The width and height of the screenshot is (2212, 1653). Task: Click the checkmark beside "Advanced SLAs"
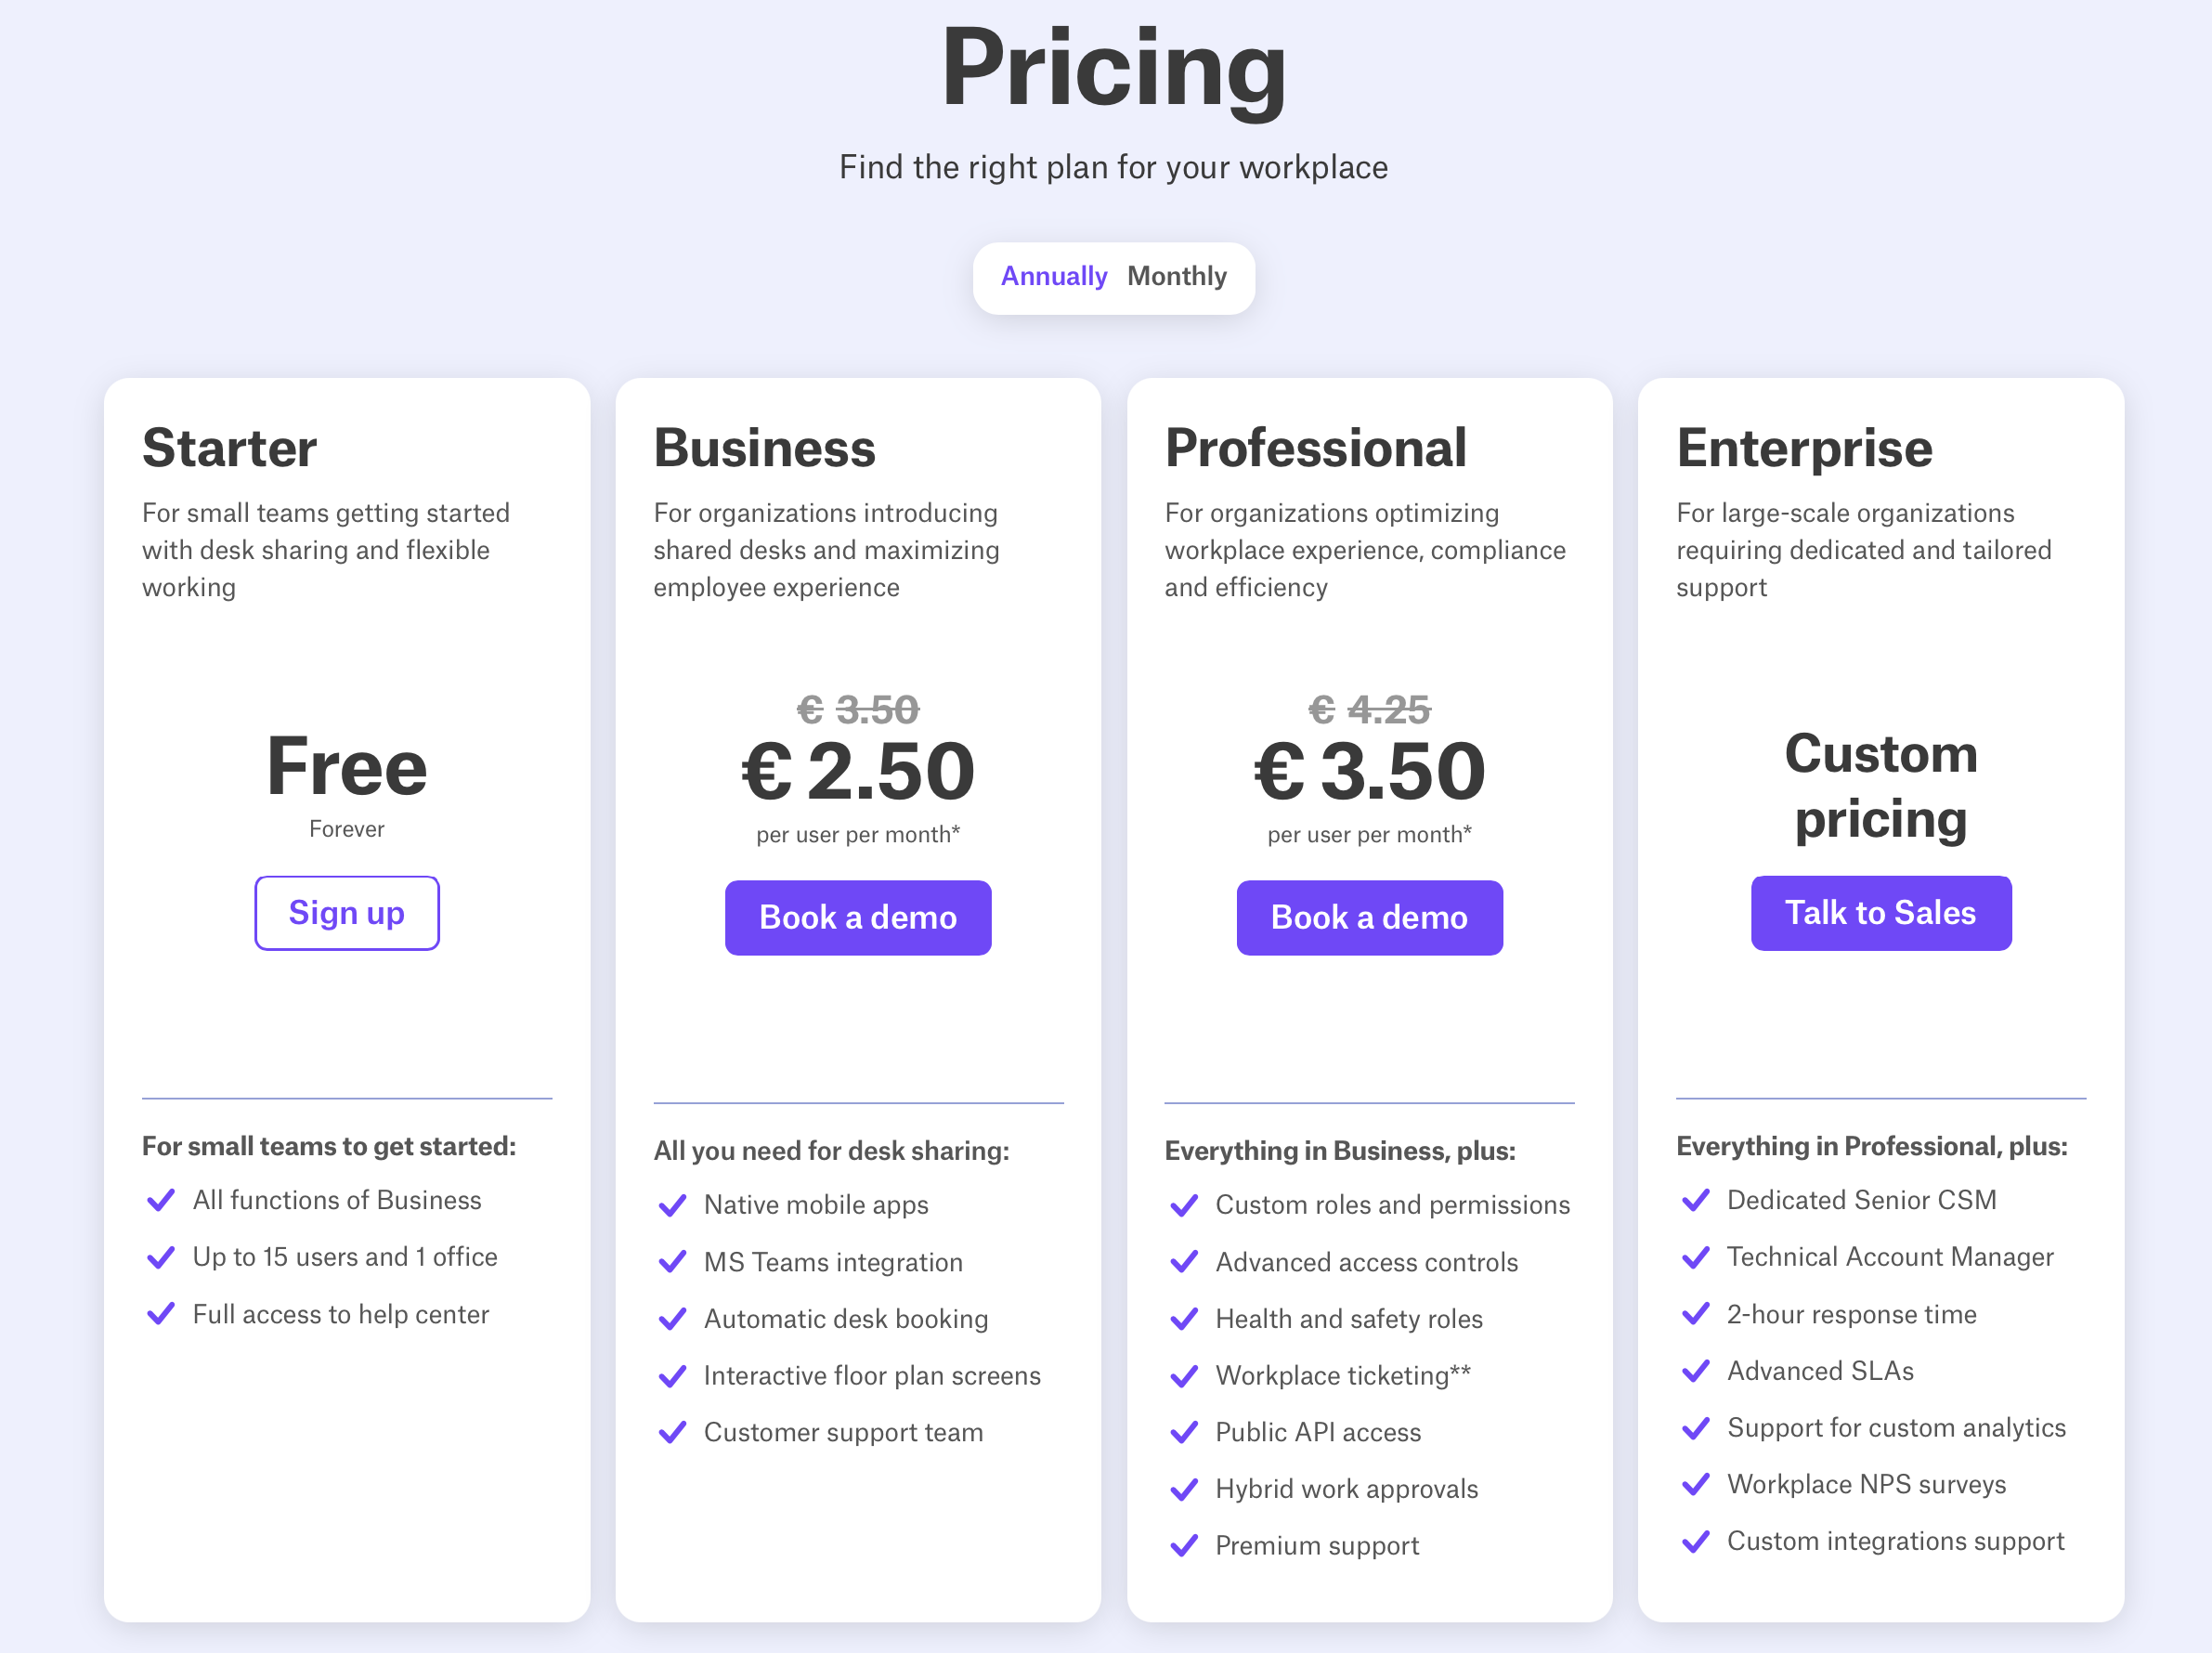point(1697,1370)
